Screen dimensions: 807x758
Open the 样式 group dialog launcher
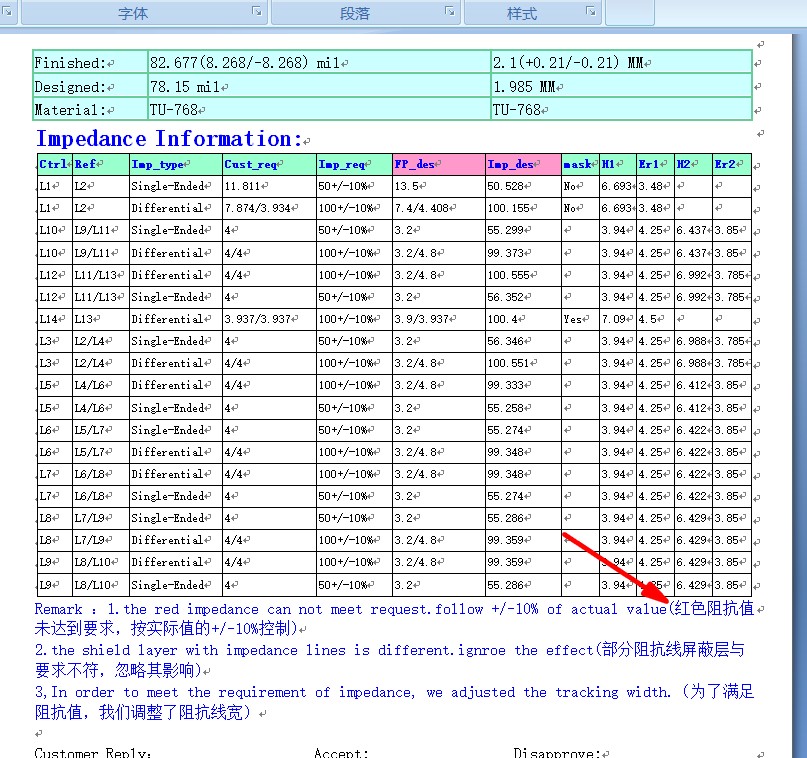tap(590, 11)
